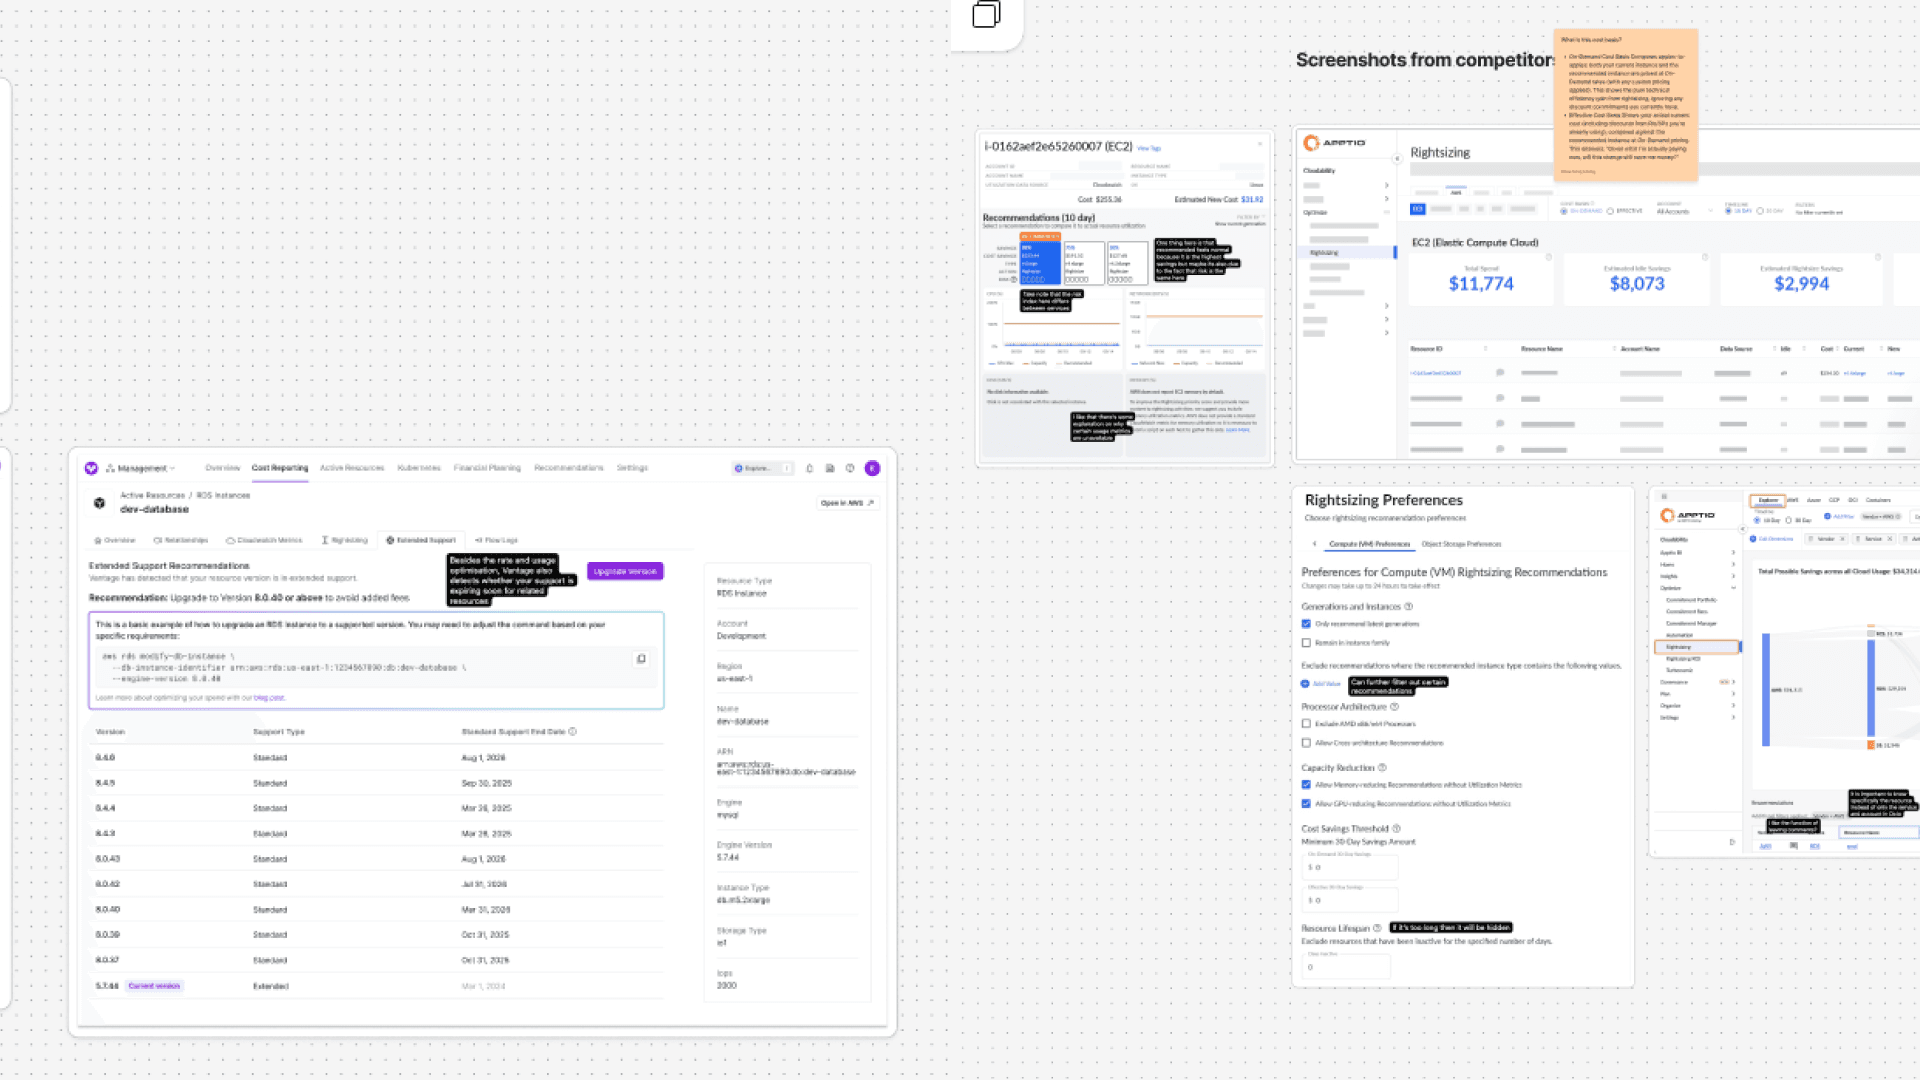Click the Vantage purple logo icon
The image size is (1920, 1080).
pos(91,468)
